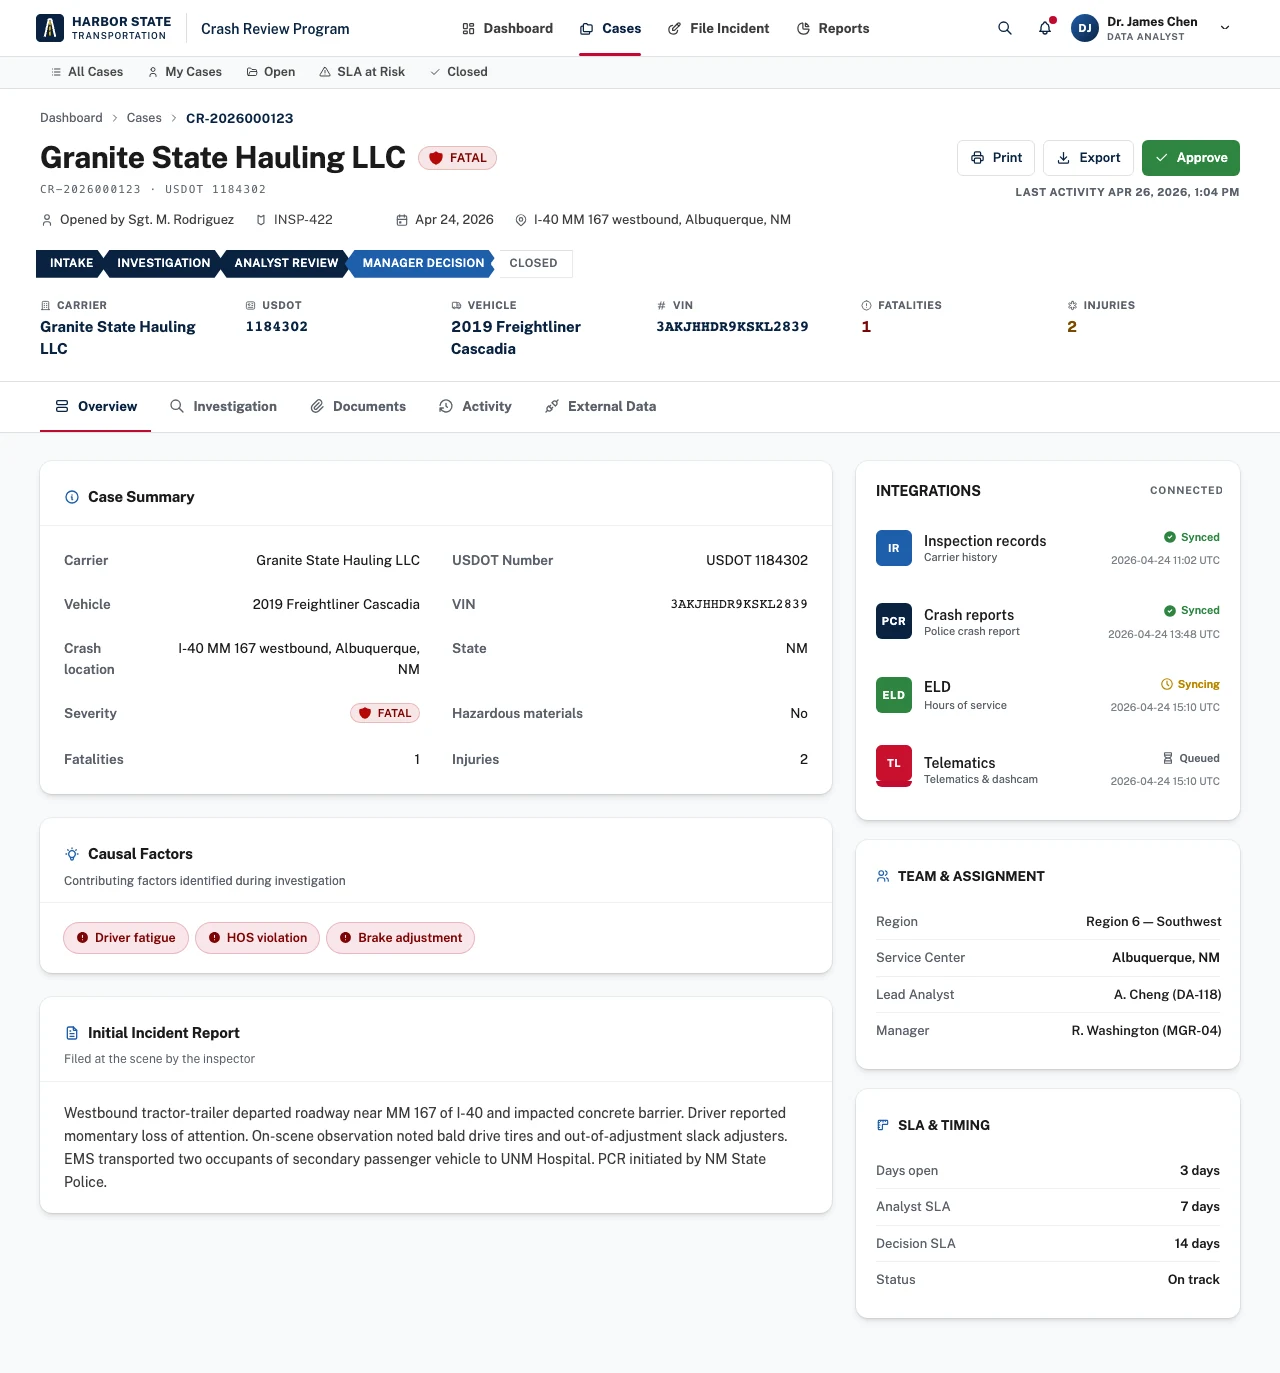Switch to the External Data tab
The image size is (1280, 1373).
click(x=600, y=406)
